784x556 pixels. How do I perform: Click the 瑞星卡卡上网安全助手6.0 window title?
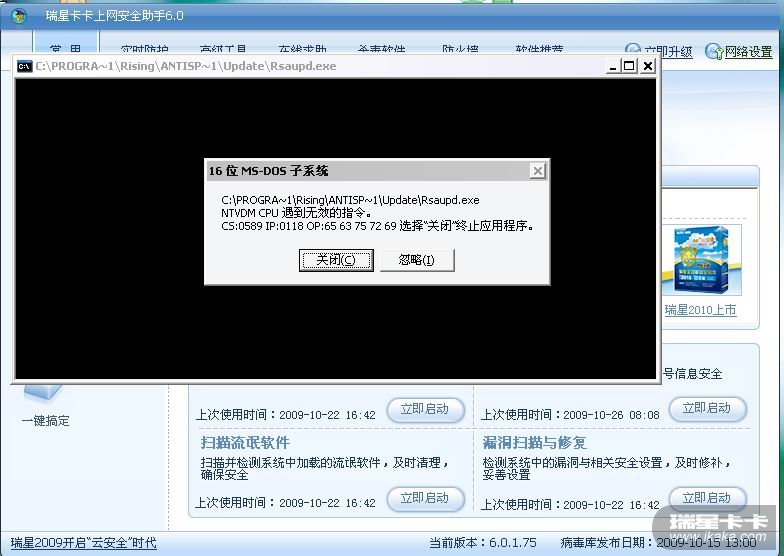[x=114, y=16]
